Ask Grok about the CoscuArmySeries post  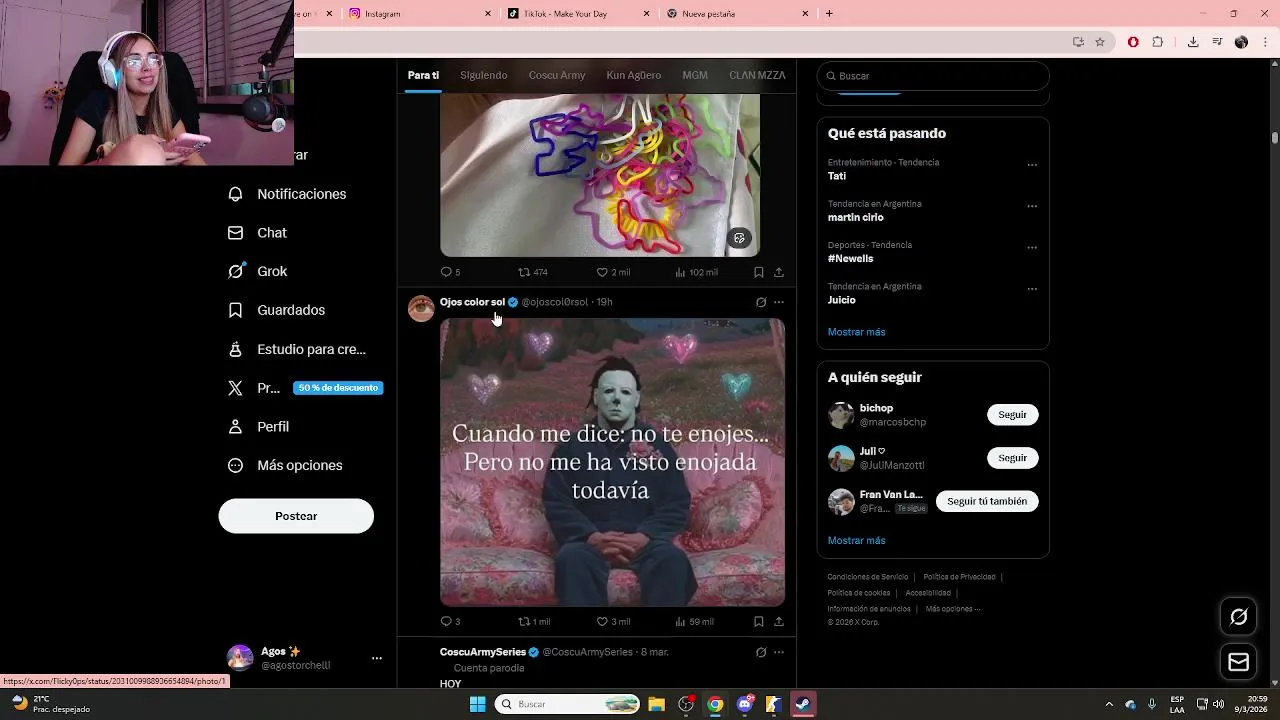point(761,652)
